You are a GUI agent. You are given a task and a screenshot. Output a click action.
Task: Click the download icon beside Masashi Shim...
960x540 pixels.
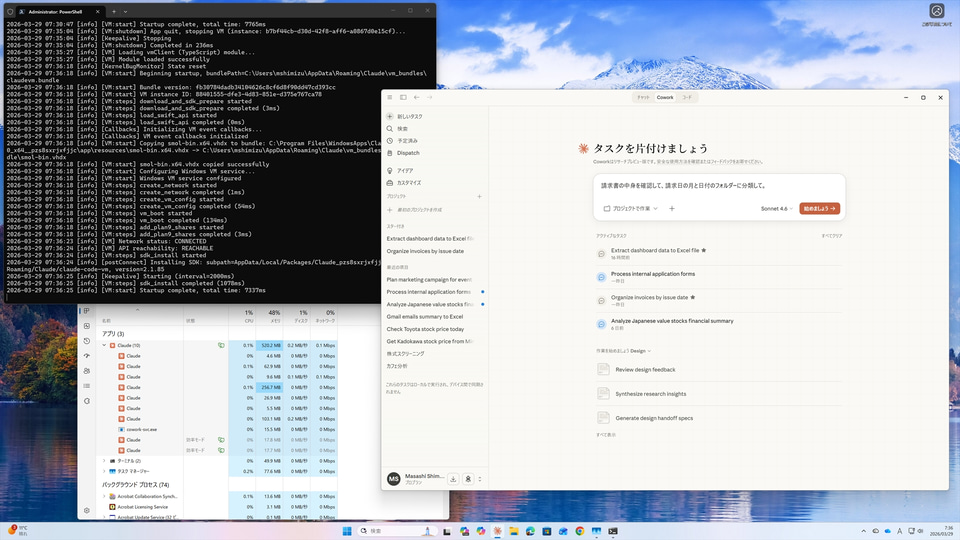pyautogui.click(x=453, y=479)
